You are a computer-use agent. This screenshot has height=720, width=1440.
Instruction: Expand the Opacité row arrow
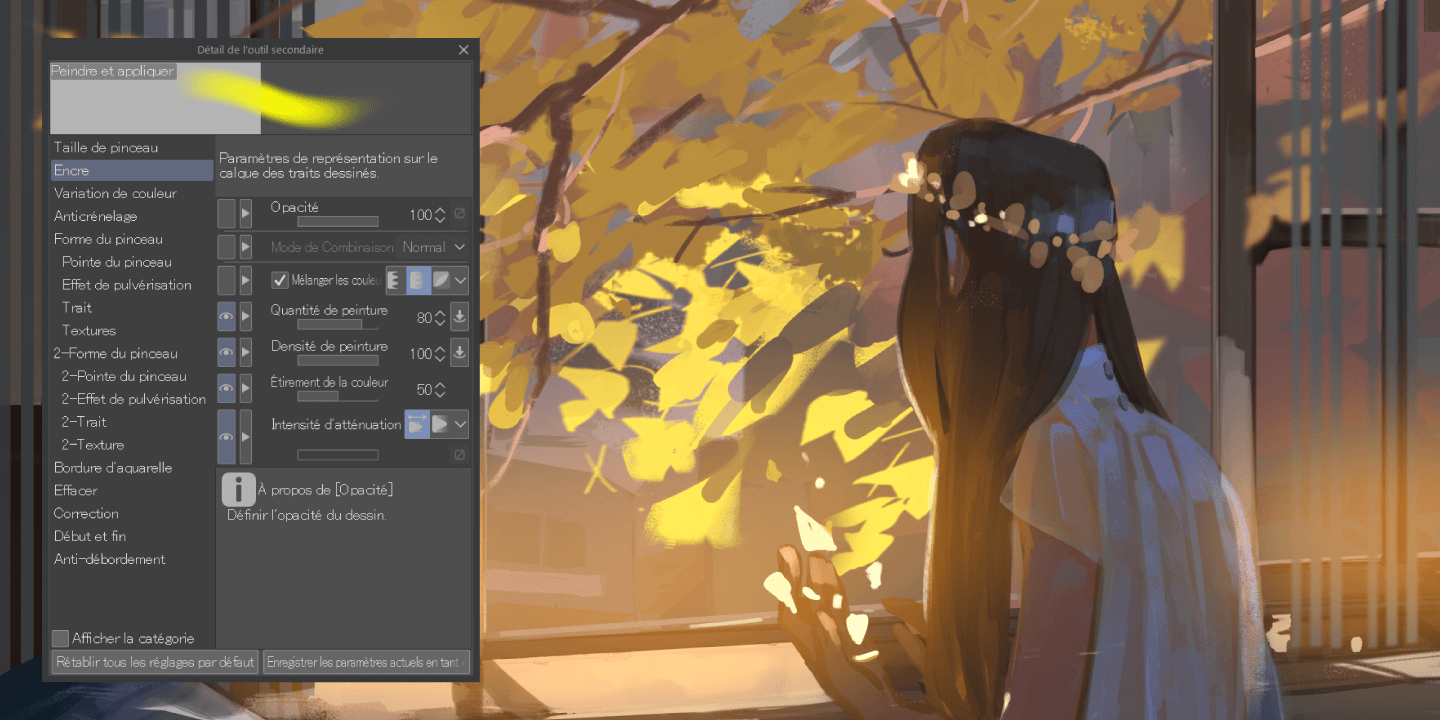245,213
